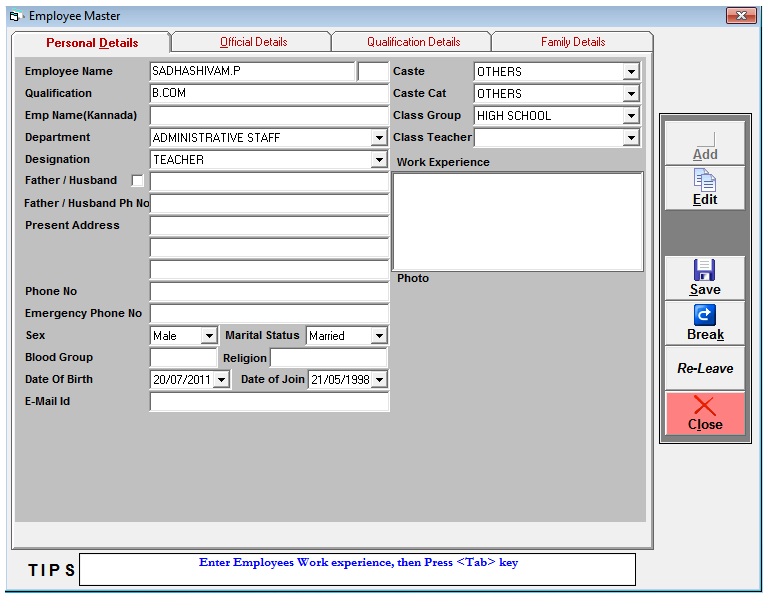
Task: Click the Break blue arrow icon
Action: [x=705, y=316]
